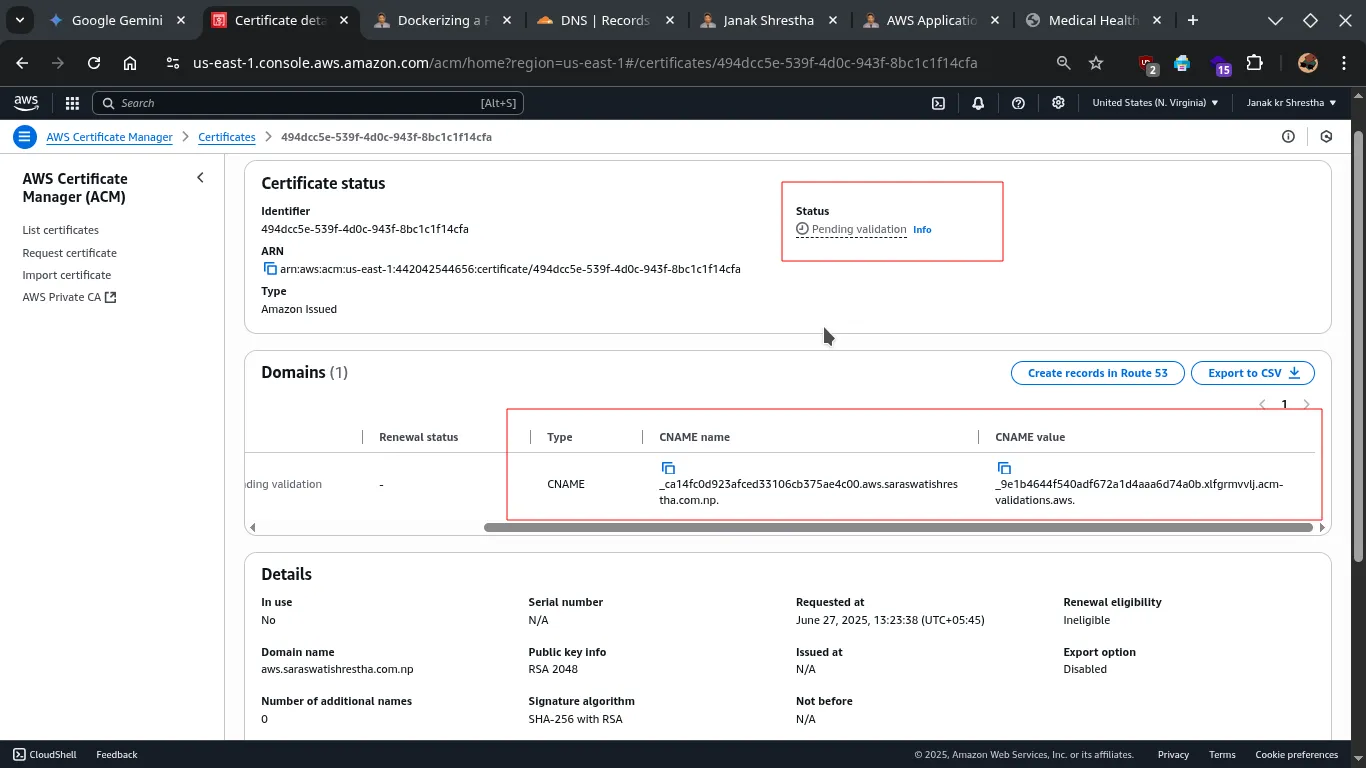Open the region selector dropdown
The image size is (1366, 768).
click(x=1155, y=103)
